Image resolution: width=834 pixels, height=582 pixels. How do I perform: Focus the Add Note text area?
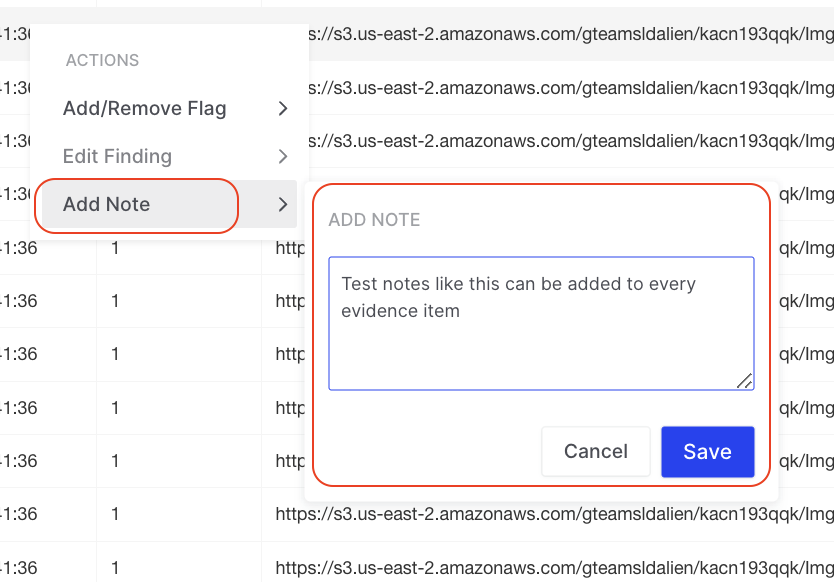coord(540,322)
